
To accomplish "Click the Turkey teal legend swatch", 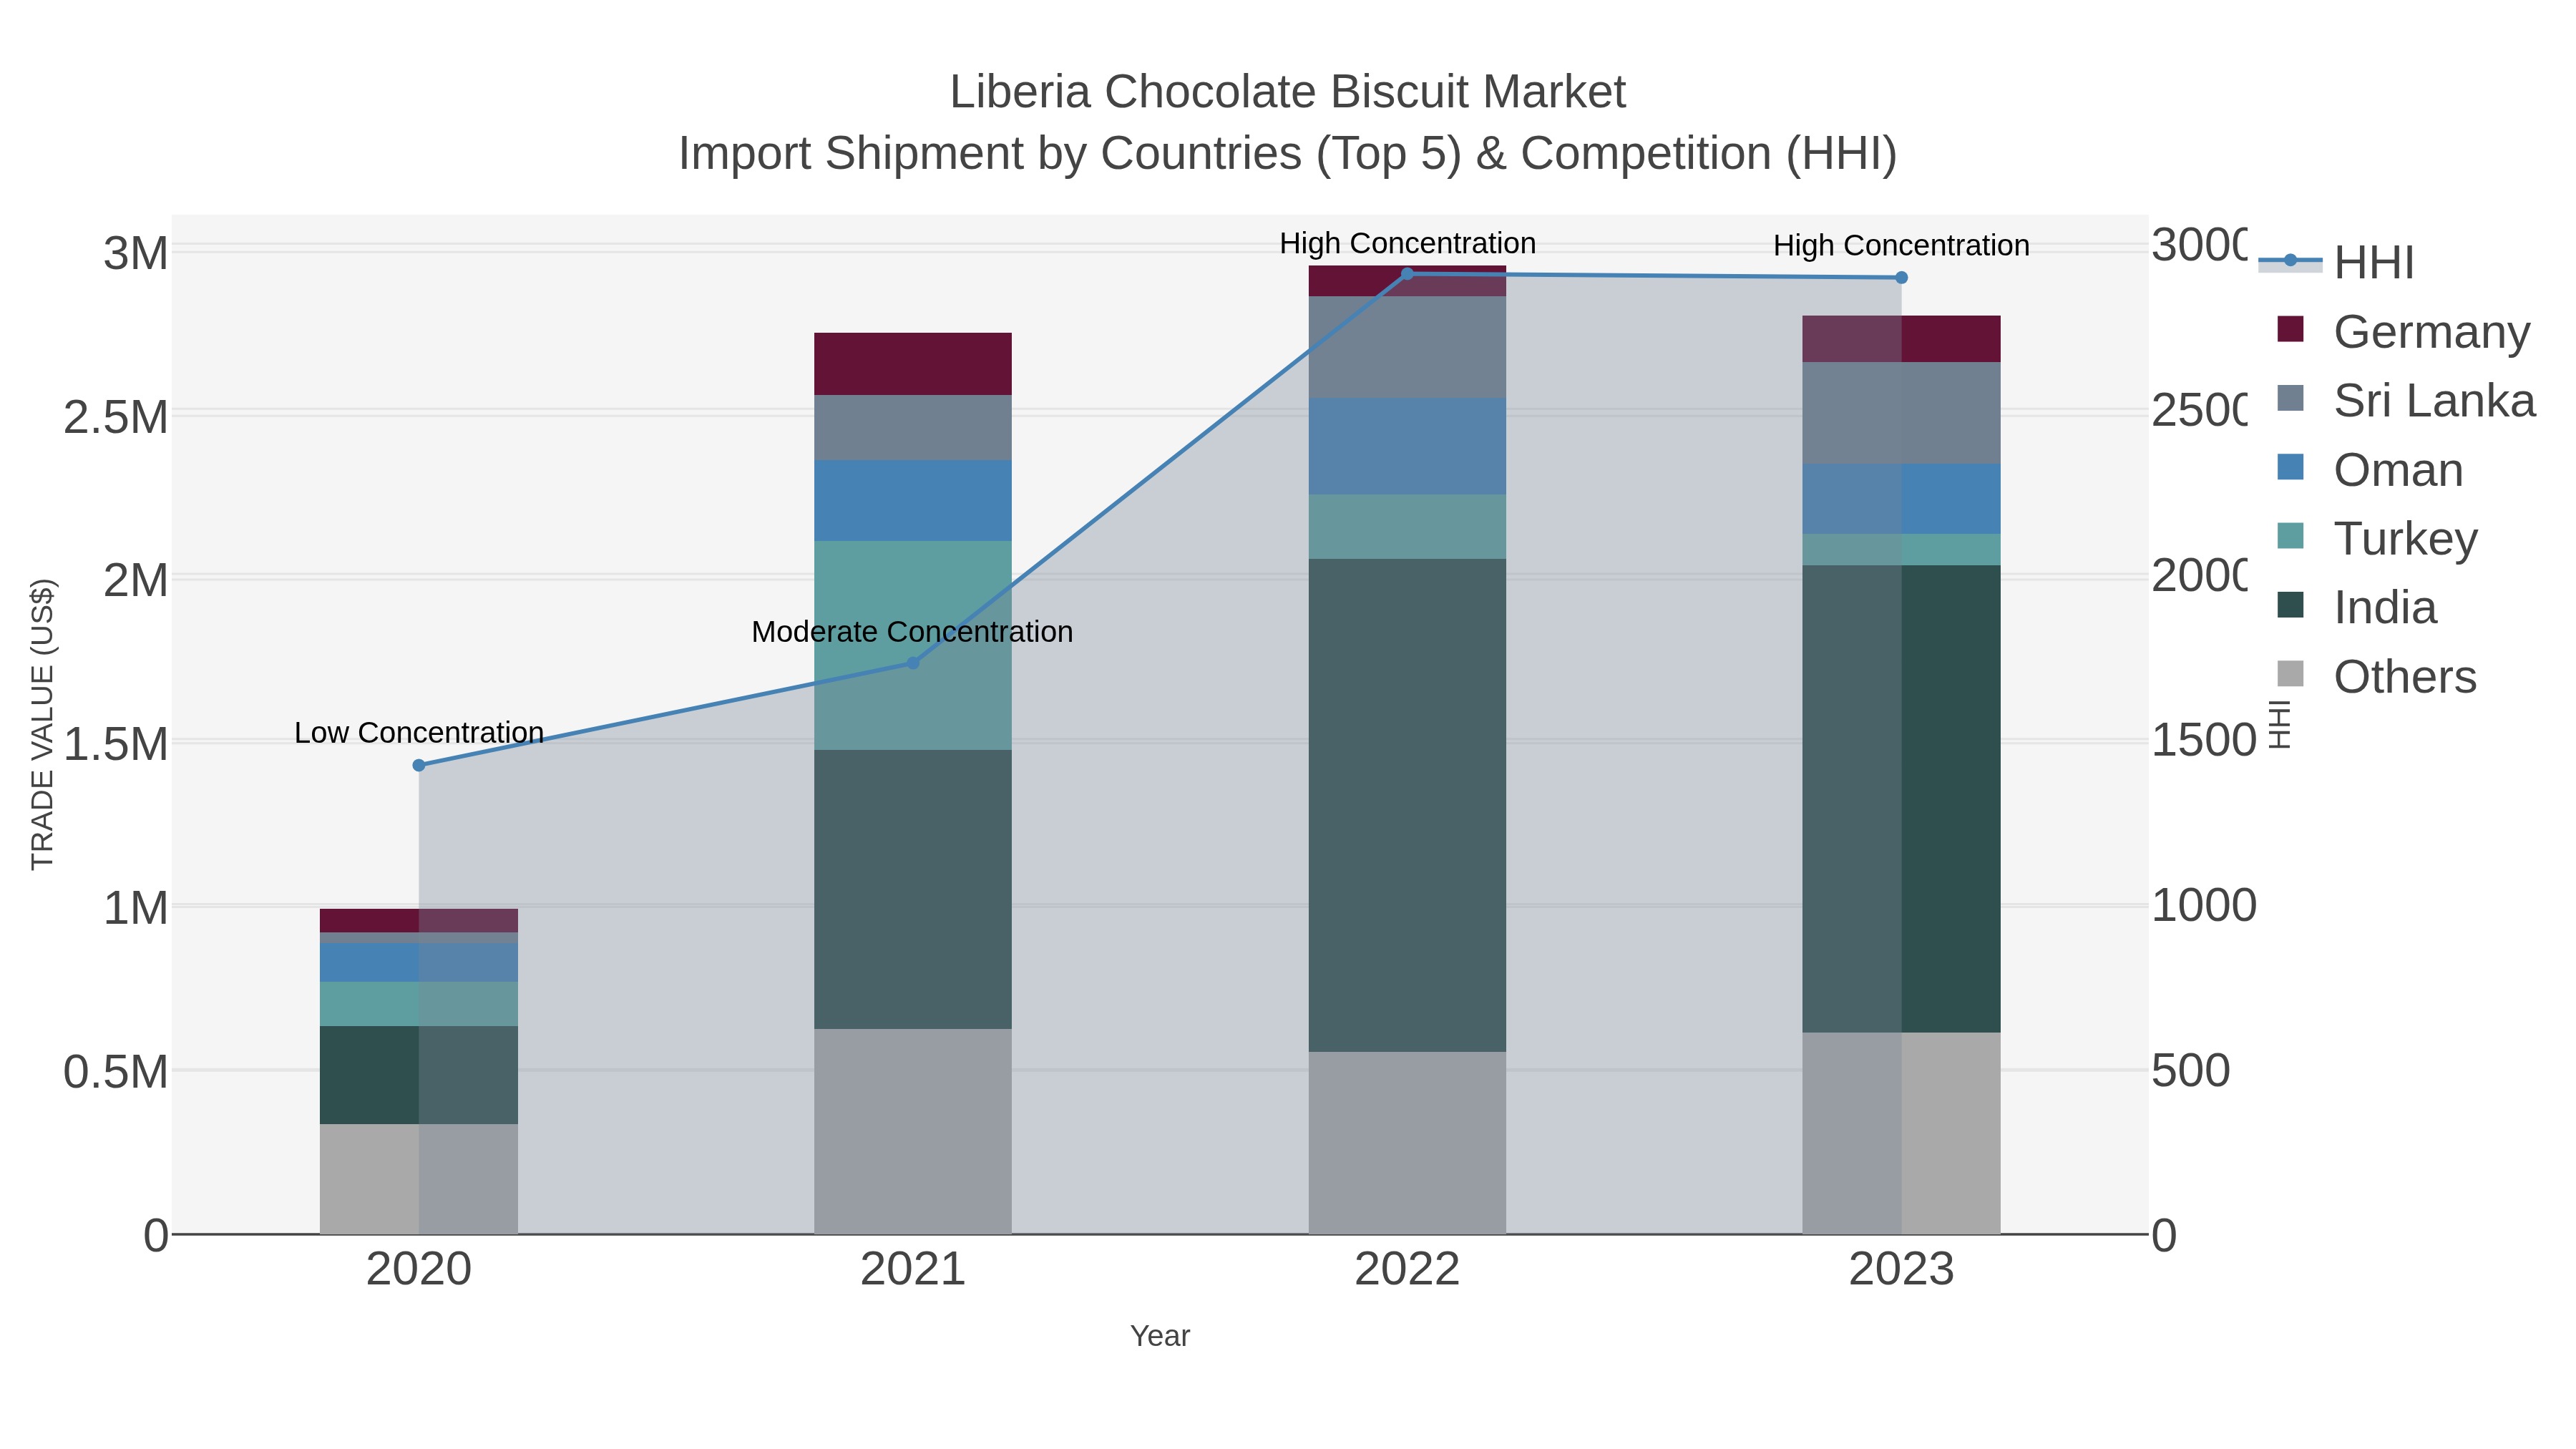I will 2290,536.
